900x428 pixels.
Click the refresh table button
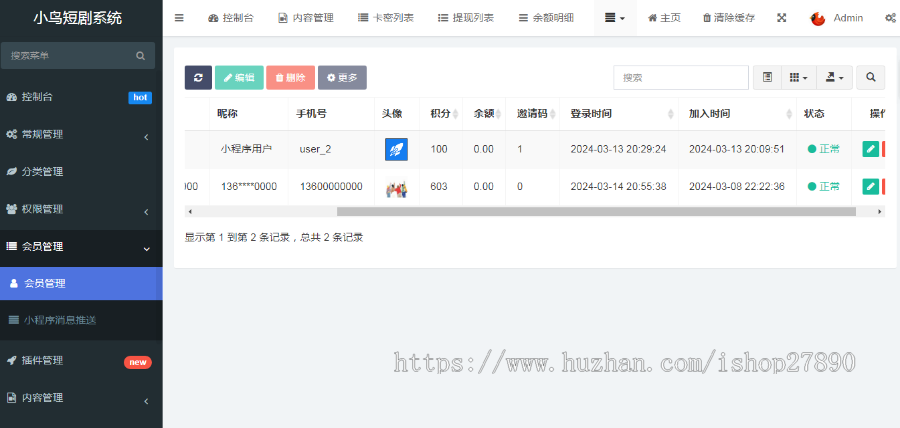pyautogui.click(x=198, y=77)
